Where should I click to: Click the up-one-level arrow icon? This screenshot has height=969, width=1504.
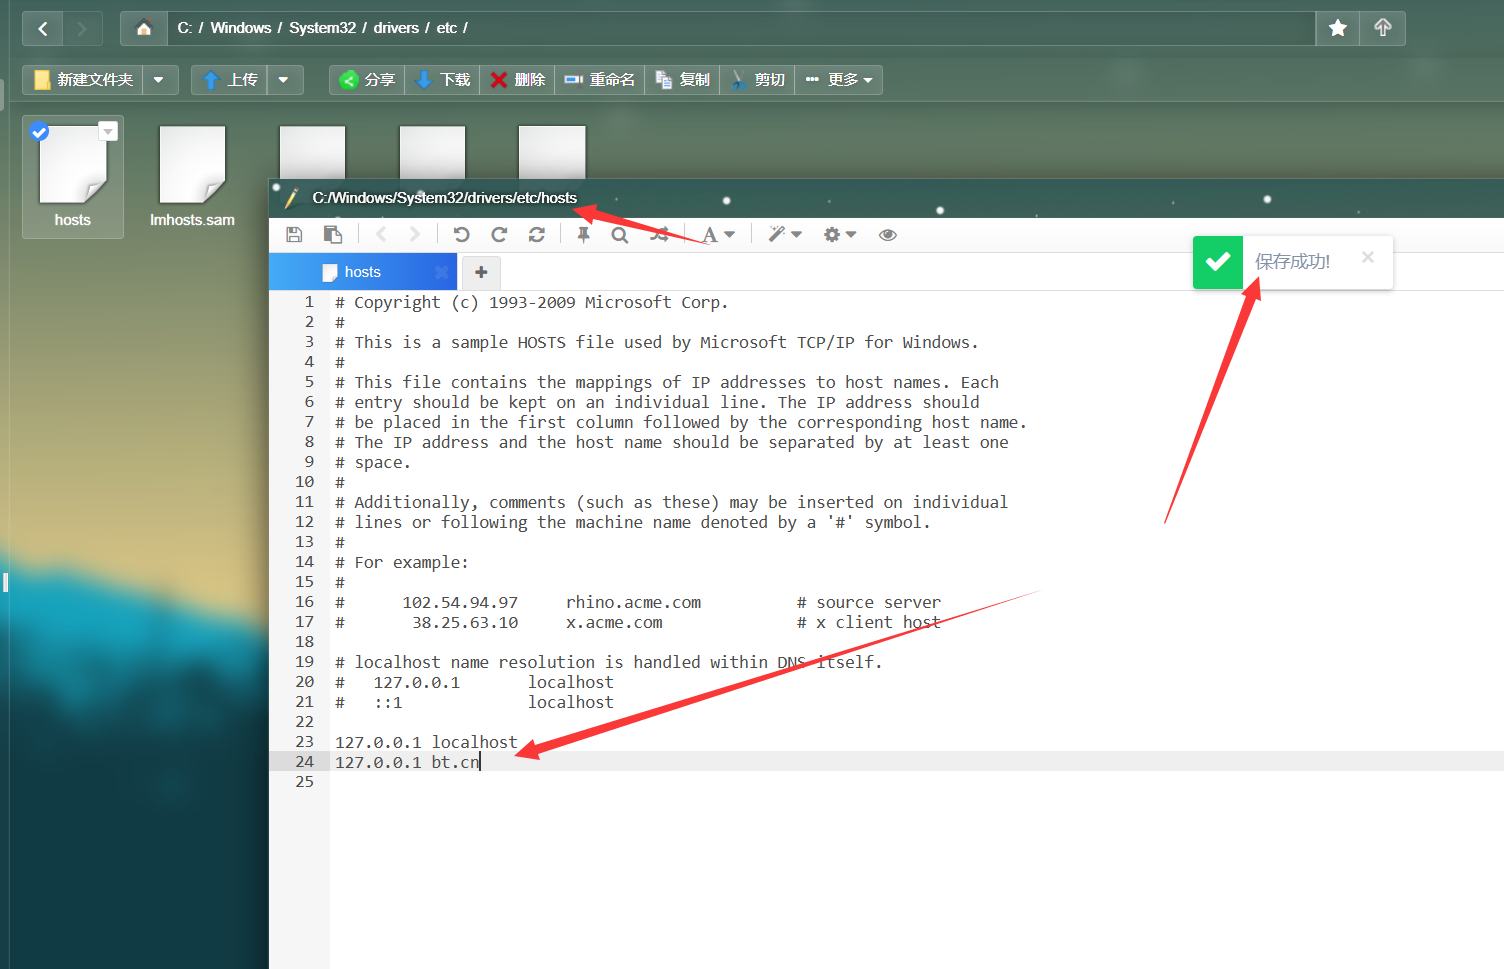pyautogui.click(x=1383, y=28)
